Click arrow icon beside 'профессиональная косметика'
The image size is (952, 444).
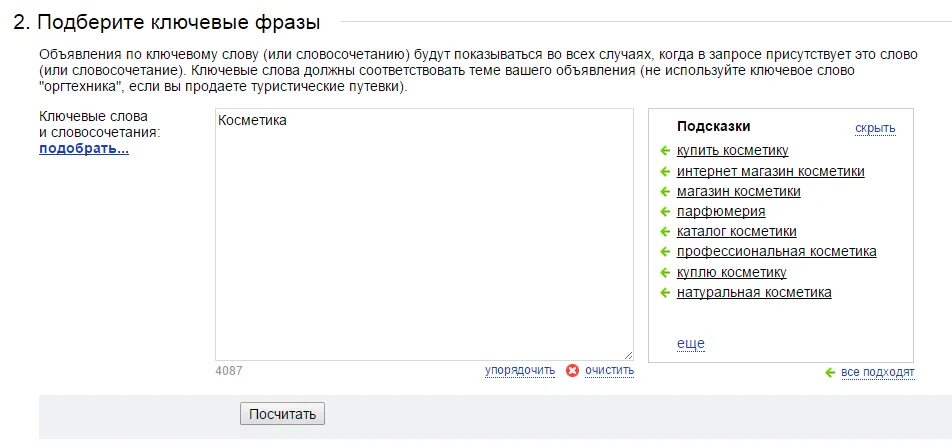(664, 252)
